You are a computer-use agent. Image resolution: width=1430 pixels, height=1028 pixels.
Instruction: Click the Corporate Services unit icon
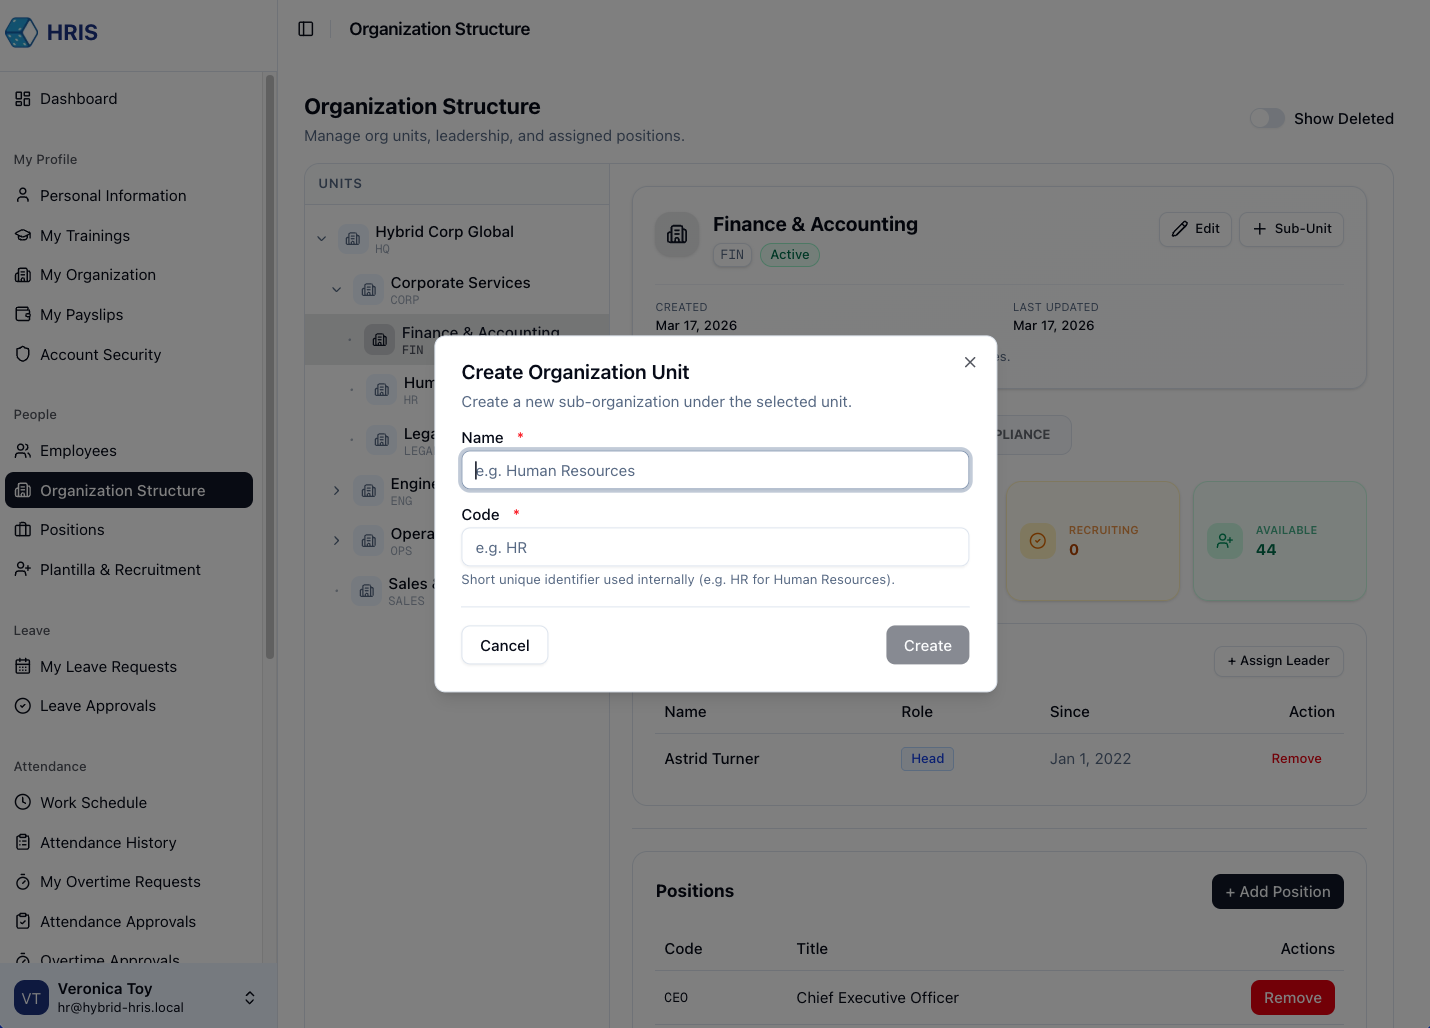coord(369,290)
